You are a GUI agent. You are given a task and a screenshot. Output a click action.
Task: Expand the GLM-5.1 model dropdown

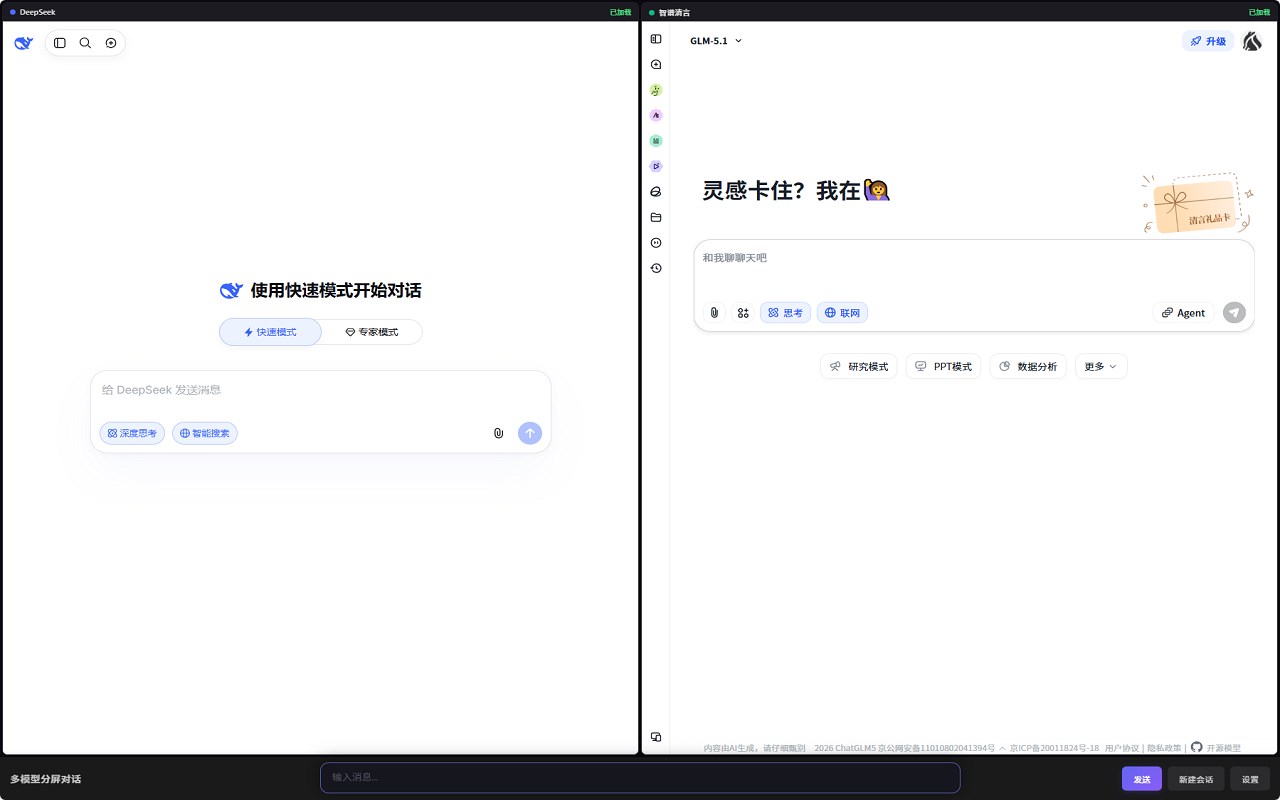point(716,41)
